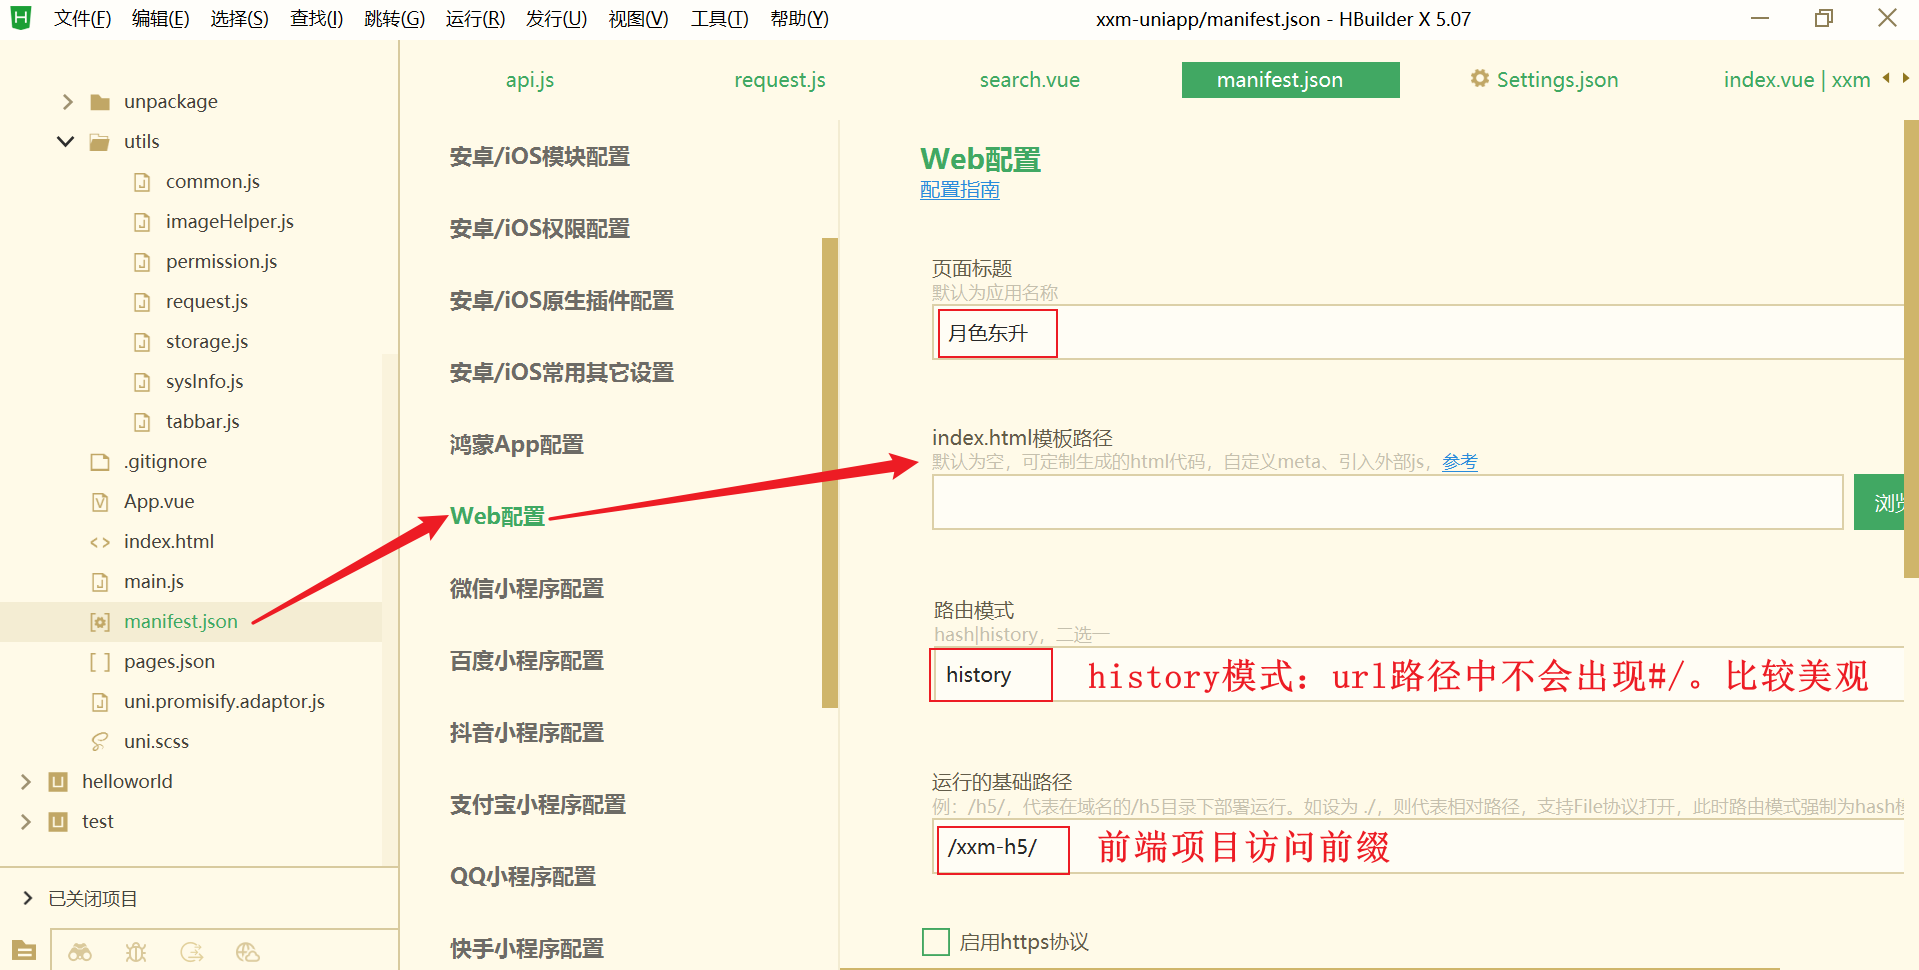Click the utils folder icon
Image resolution: width=1919 pixels, height=970 pixels.
pos(100,142)
